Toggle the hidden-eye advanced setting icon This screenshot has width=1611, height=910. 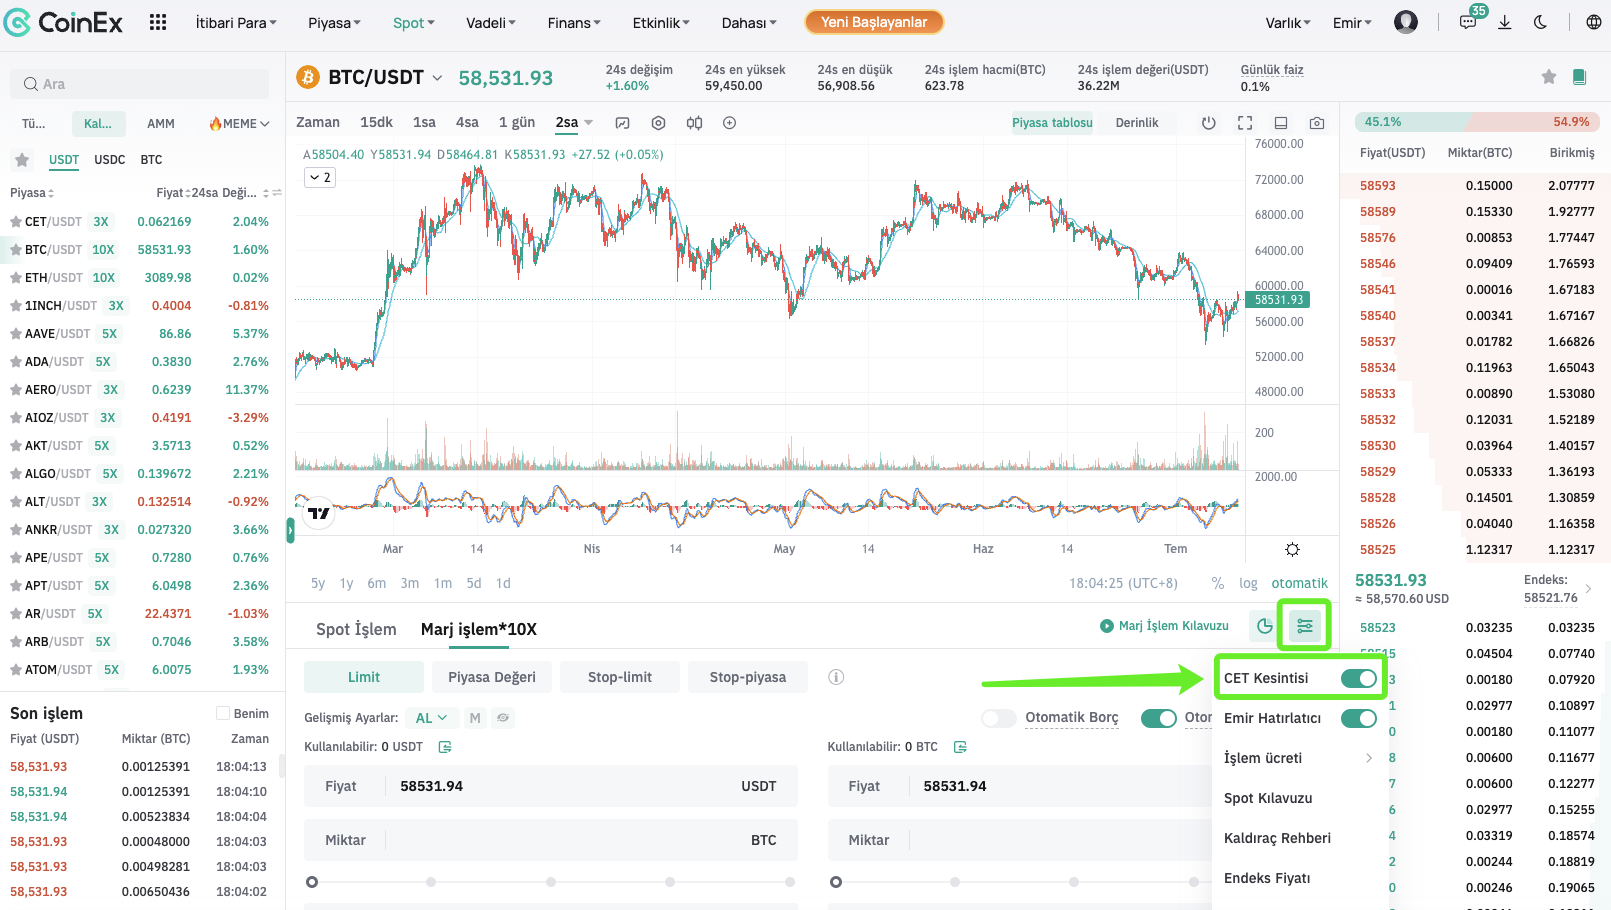(x=503, y=718)
